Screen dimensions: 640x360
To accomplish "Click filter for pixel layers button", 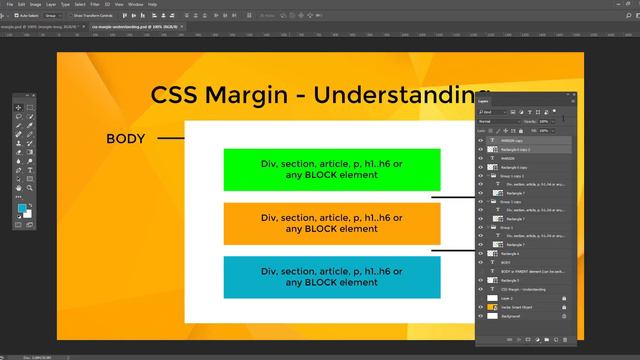I will pyautogui.click(x=513, y=112).
